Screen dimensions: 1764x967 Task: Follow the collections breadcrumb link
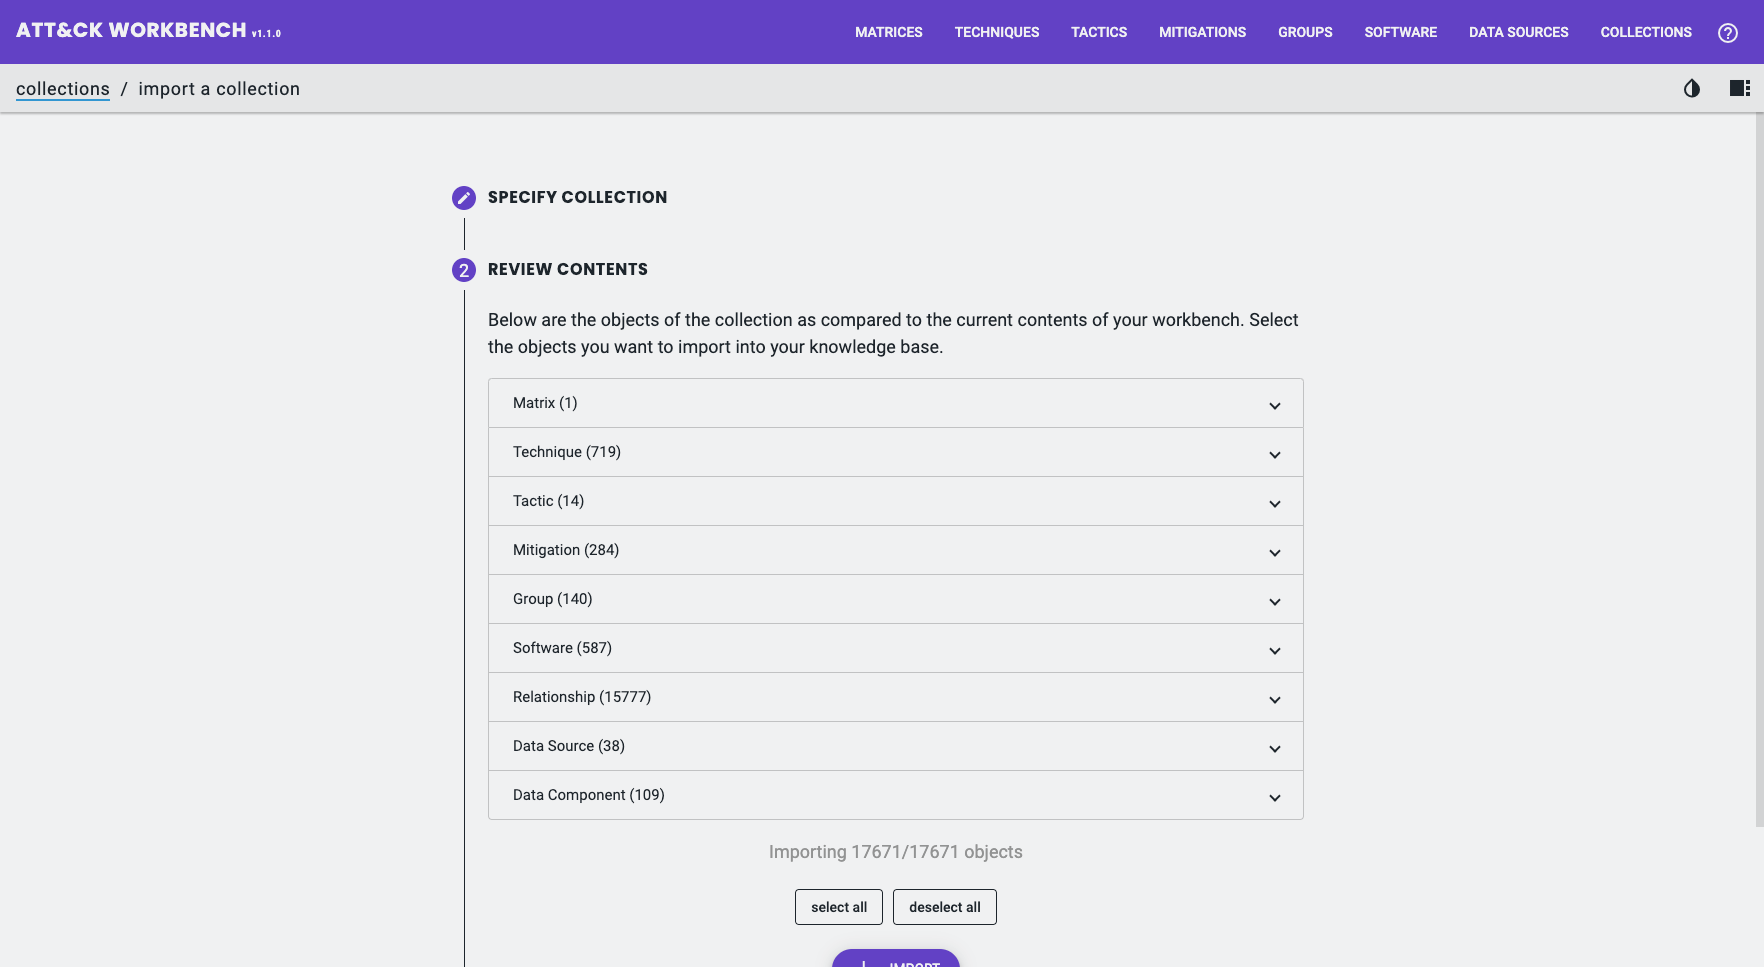click(x=63, y=89)
